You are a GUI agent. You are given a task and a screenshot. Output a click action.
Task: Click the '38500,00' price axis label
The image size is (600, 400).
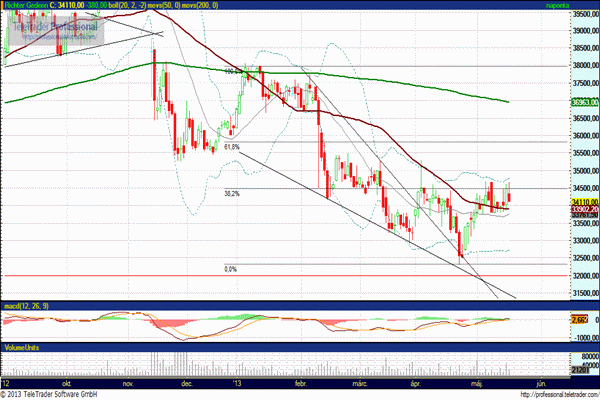[x=585, y=48]
